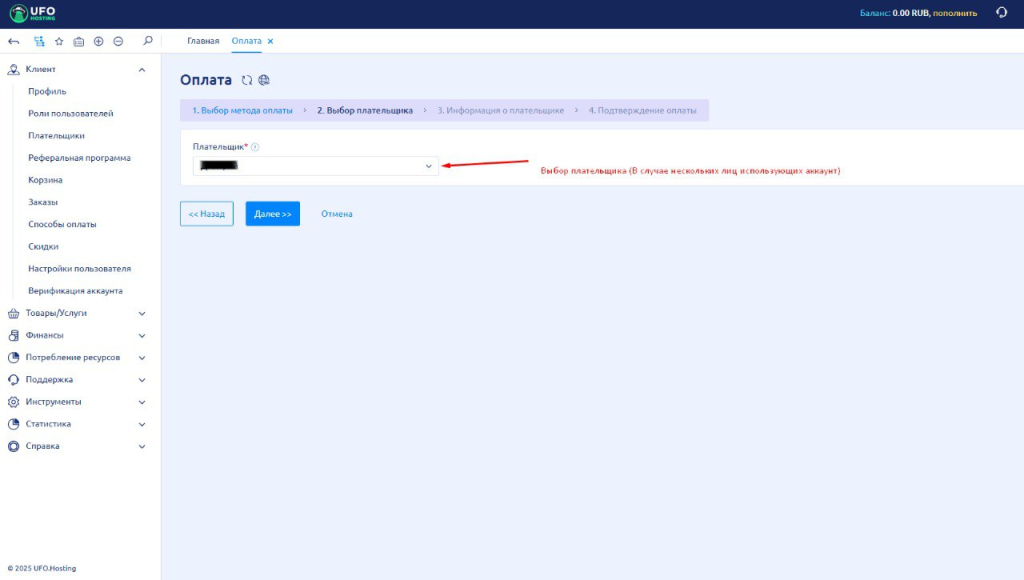Click the info icon beside Плательщик label
Viewport: 1024px width, 580px height.
(x=255, y=147)
